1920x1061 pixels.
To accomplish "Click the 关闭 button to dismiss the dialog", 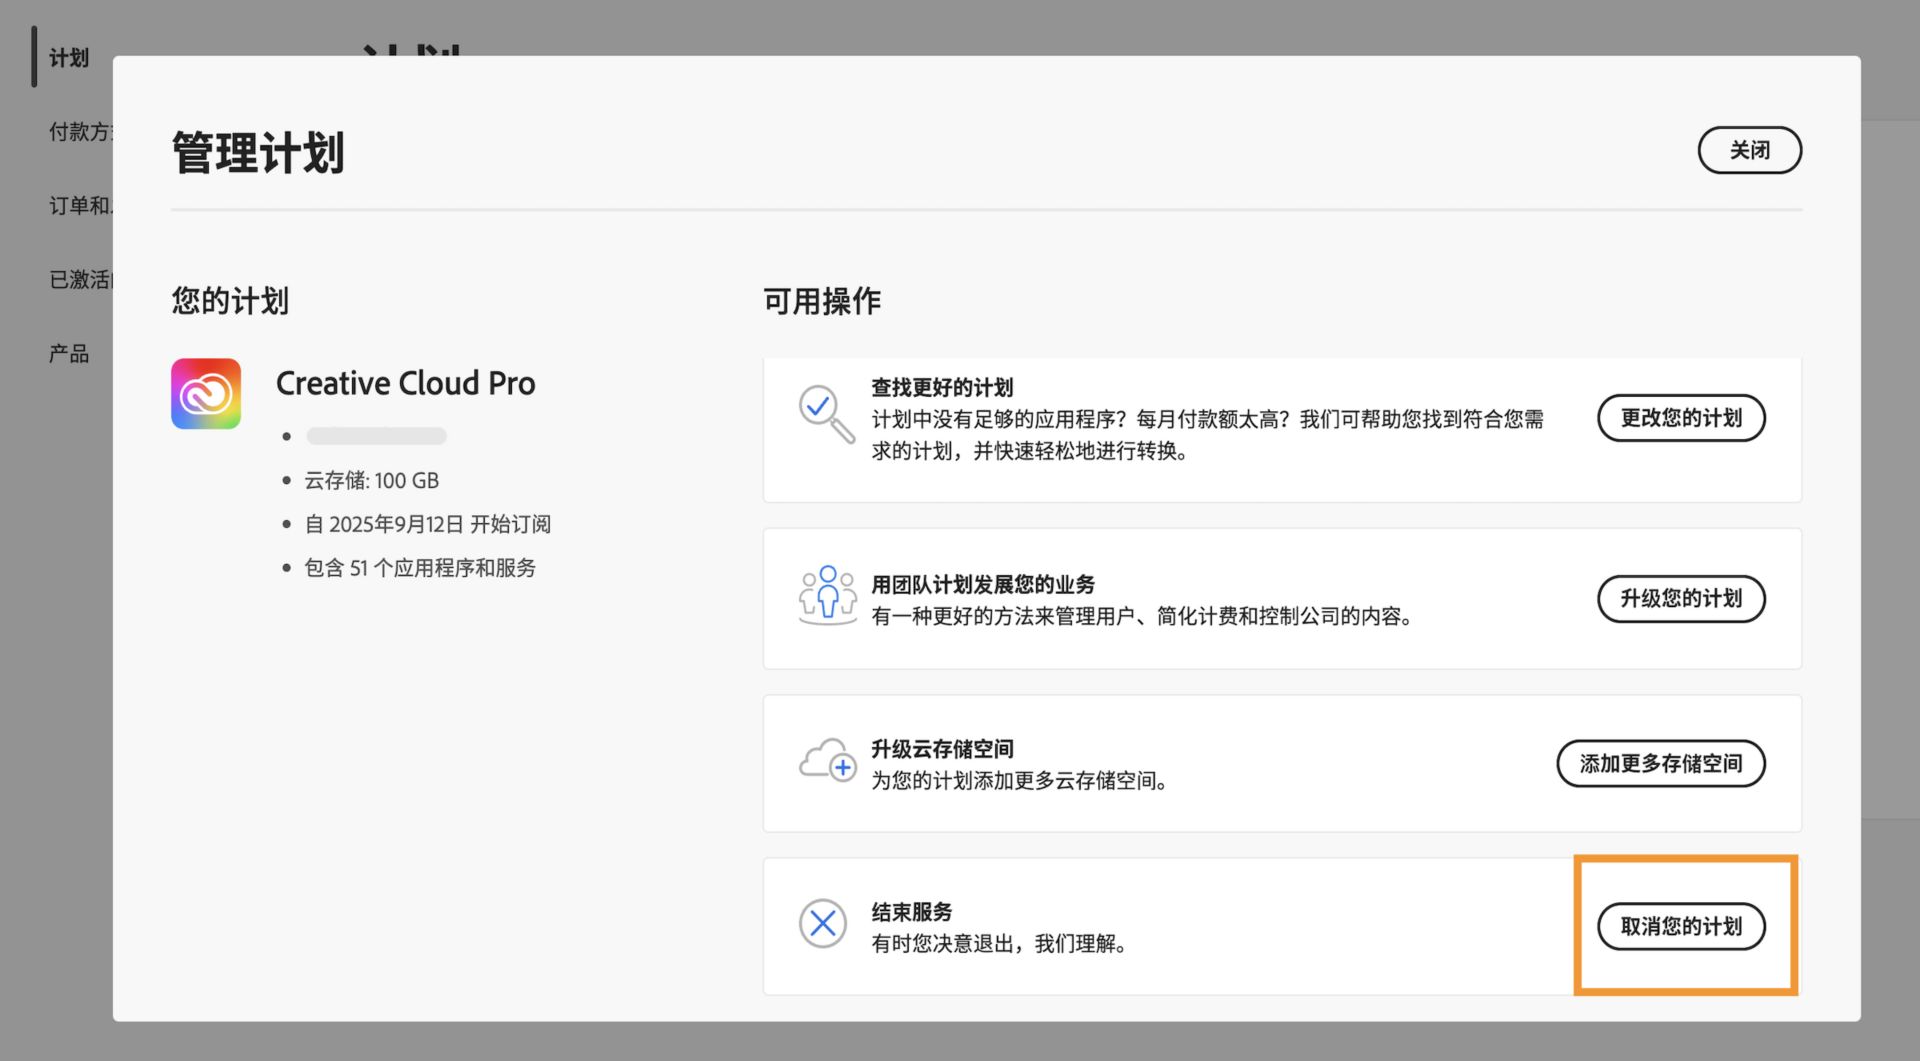I will pyautogui.click(x=1750, y=150).
